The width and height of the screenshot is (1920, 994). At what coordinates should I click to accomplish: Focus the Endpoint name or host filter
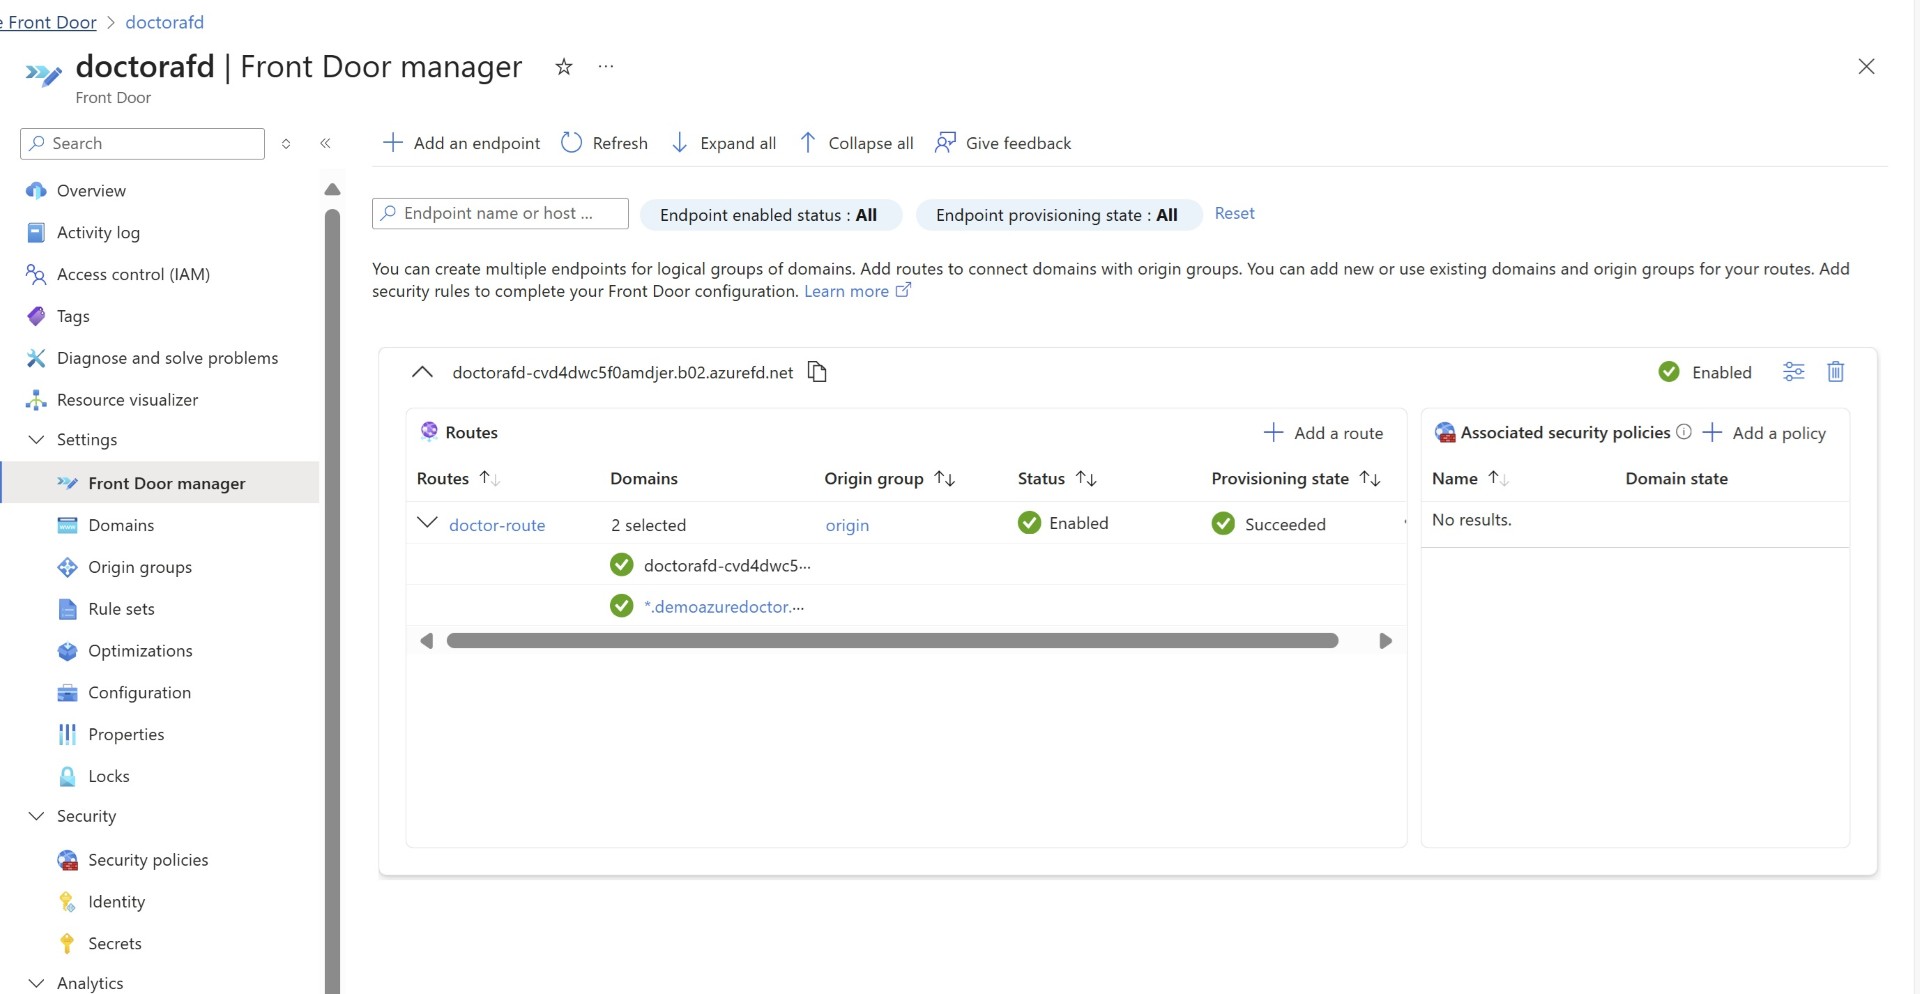pos(500,214)
